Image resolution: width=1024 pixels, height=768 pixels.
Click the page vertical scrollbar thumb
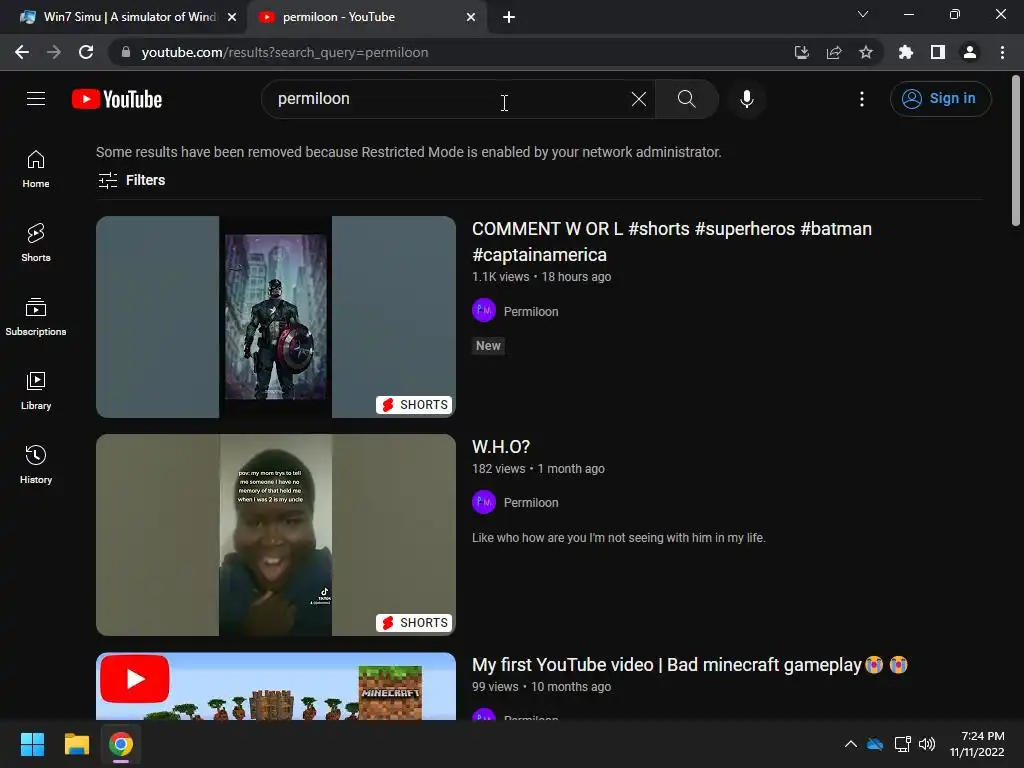pyautogui.click(x=1016, y=150)
